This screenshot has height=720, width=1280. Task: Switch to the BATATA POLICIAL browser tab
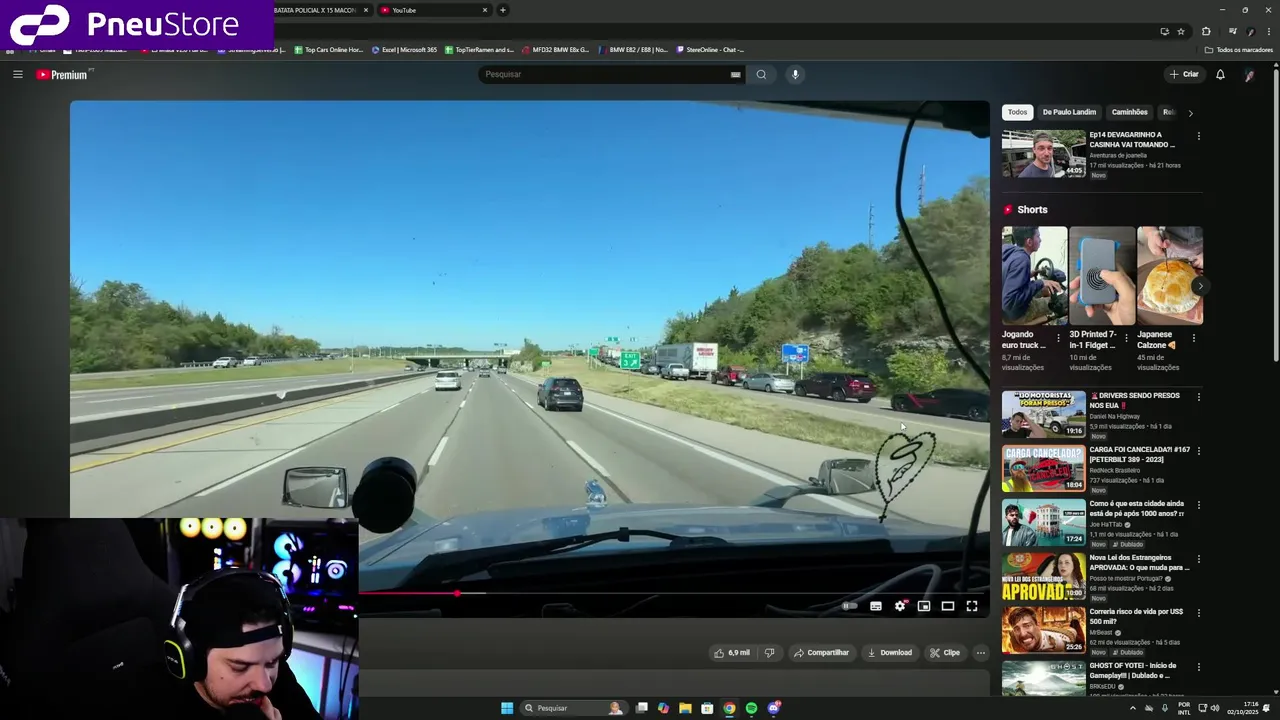pyautogui.click(x=314, y=10)
